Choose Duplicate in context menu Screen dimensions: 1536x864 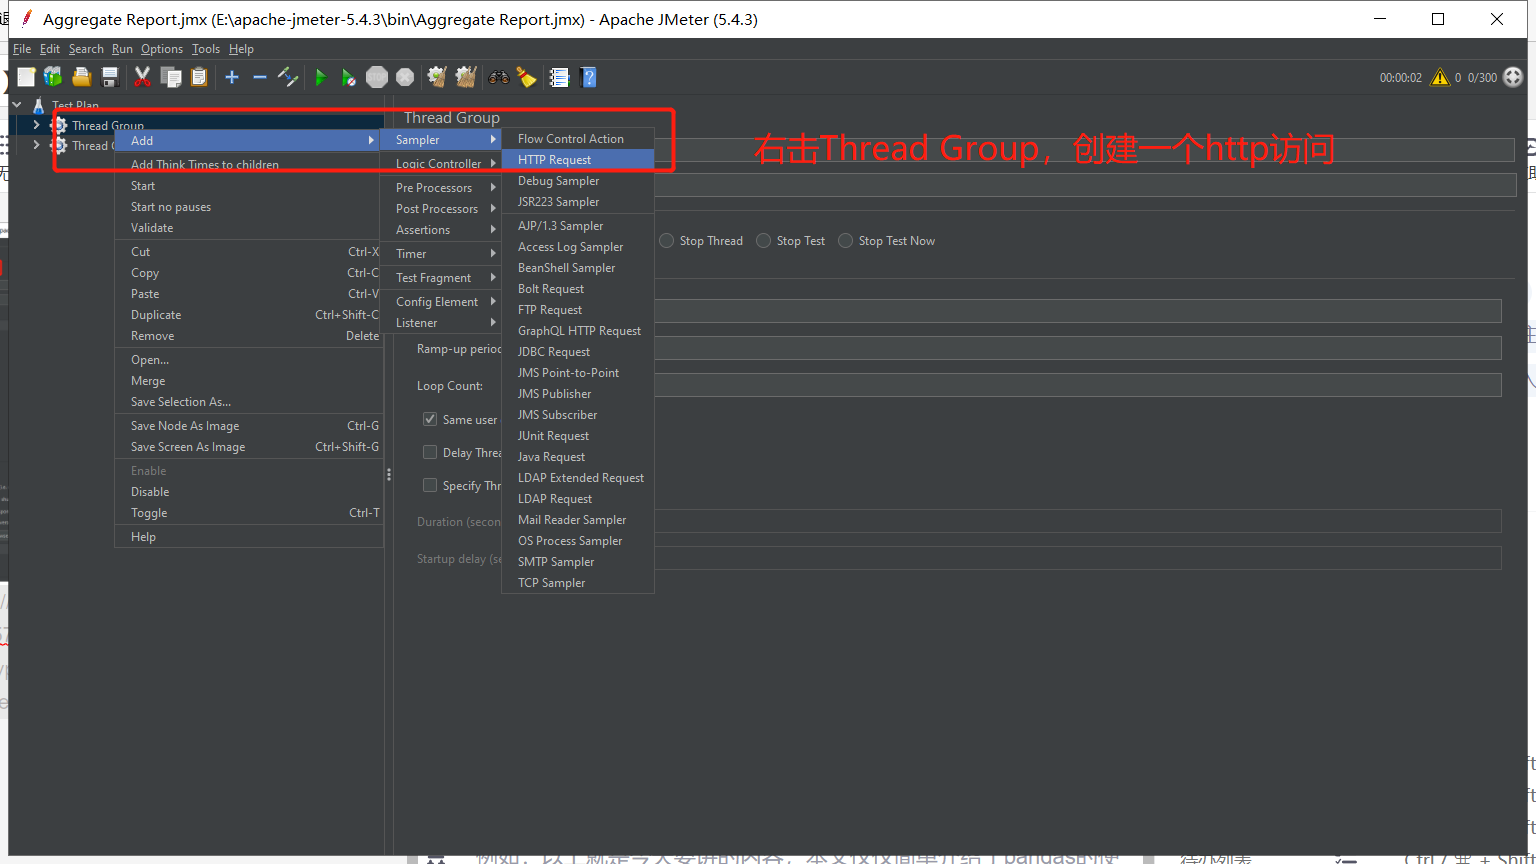(248, 315)
